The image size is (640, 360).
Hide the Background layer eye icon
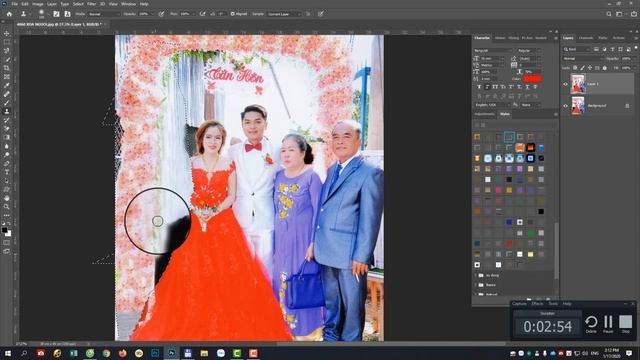(565, 106)
